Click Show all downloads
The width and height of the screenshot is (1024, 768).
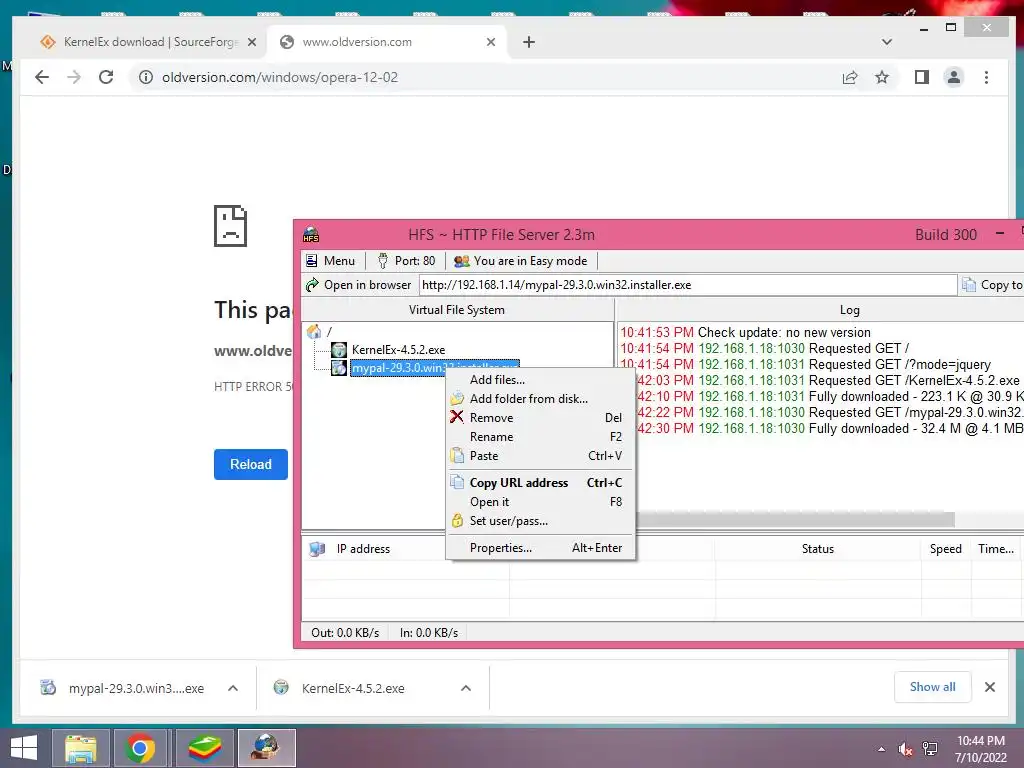tap(933, 687)
